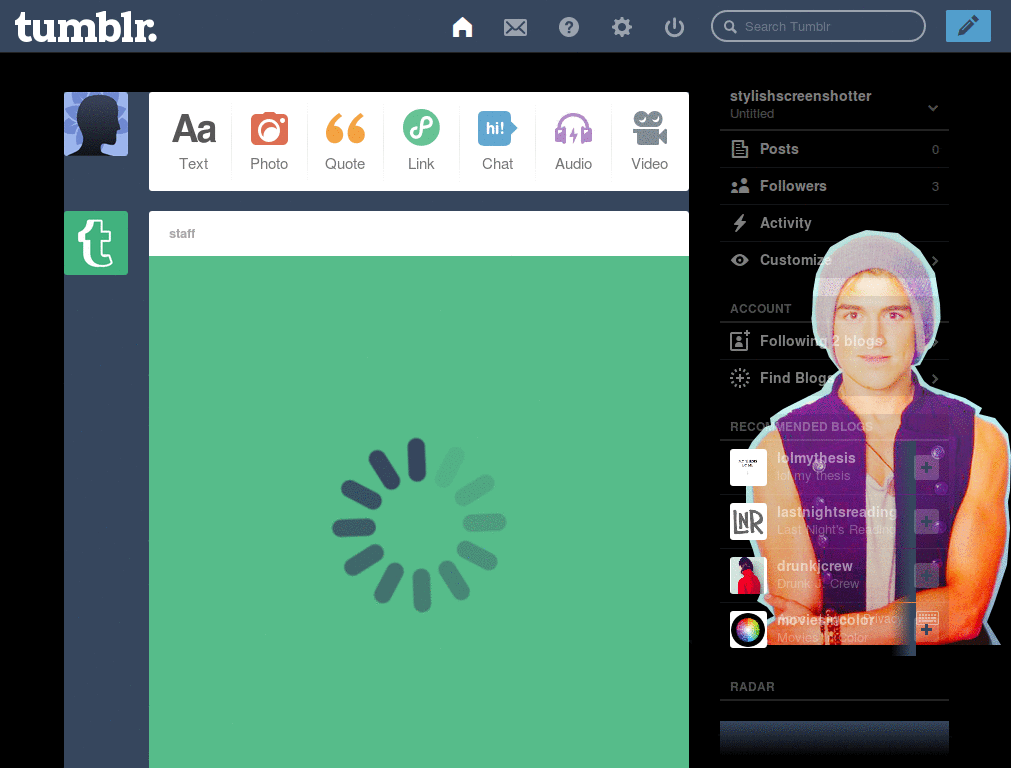Viewport: 1024px width, 768px height.
Task: Click the lolmythesis avatar thumbnail
Action: tap(748, 467)
